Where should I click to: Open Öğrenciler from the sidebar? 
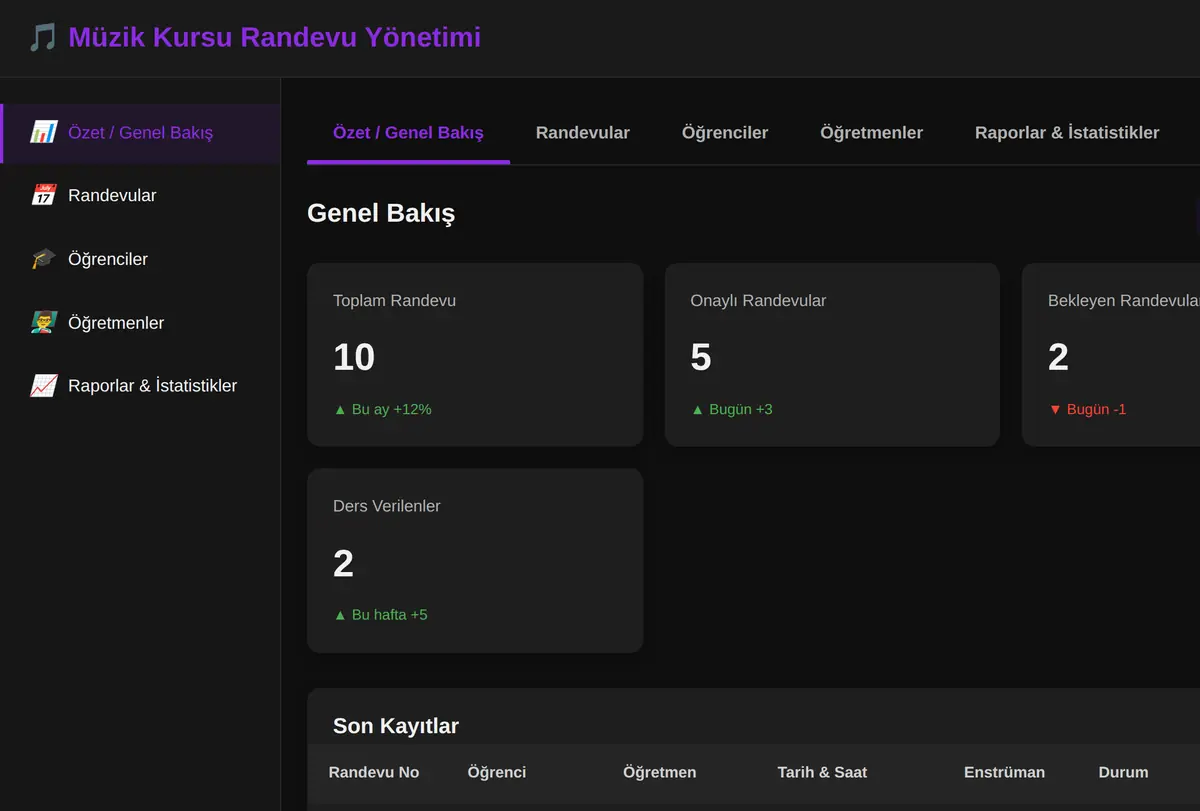[140, 259]
